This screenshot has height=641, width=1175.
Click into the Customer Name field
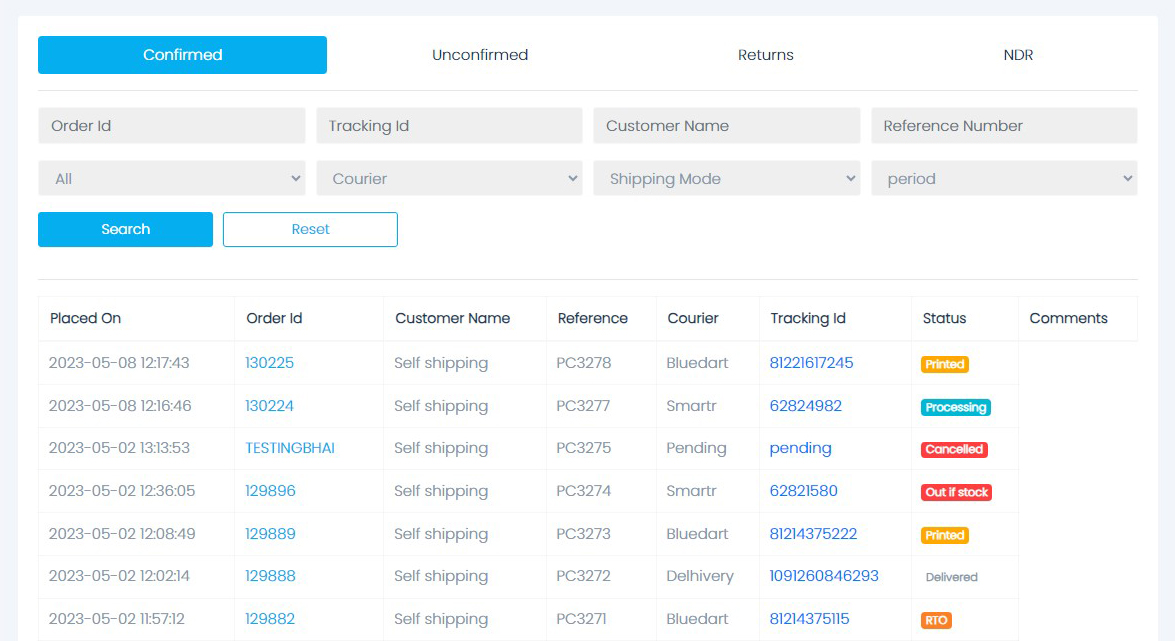tap(726, 126)
